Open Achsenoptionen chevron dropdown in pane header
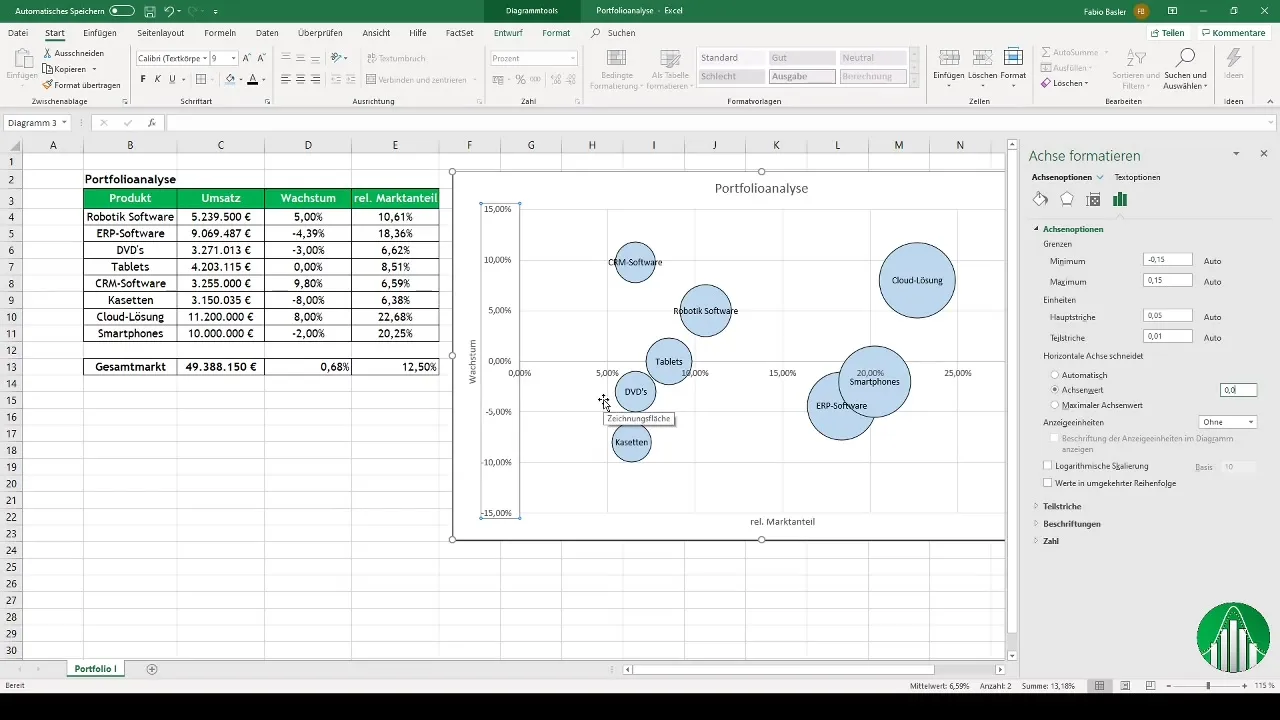 click(1100, 177)
